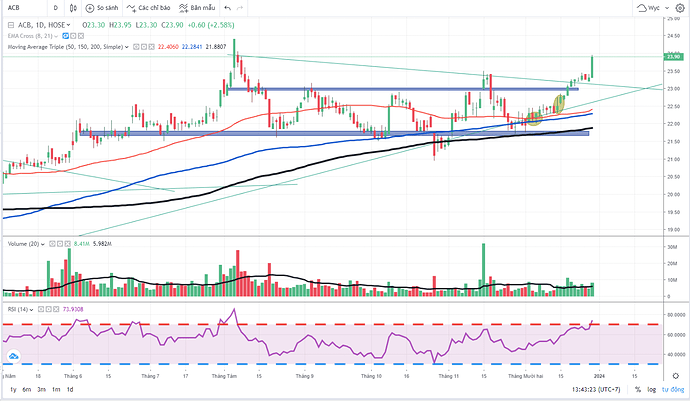Open the candlestick chart type selector
The height and width of the screenshot is (401, 690).
click(73, 8)
